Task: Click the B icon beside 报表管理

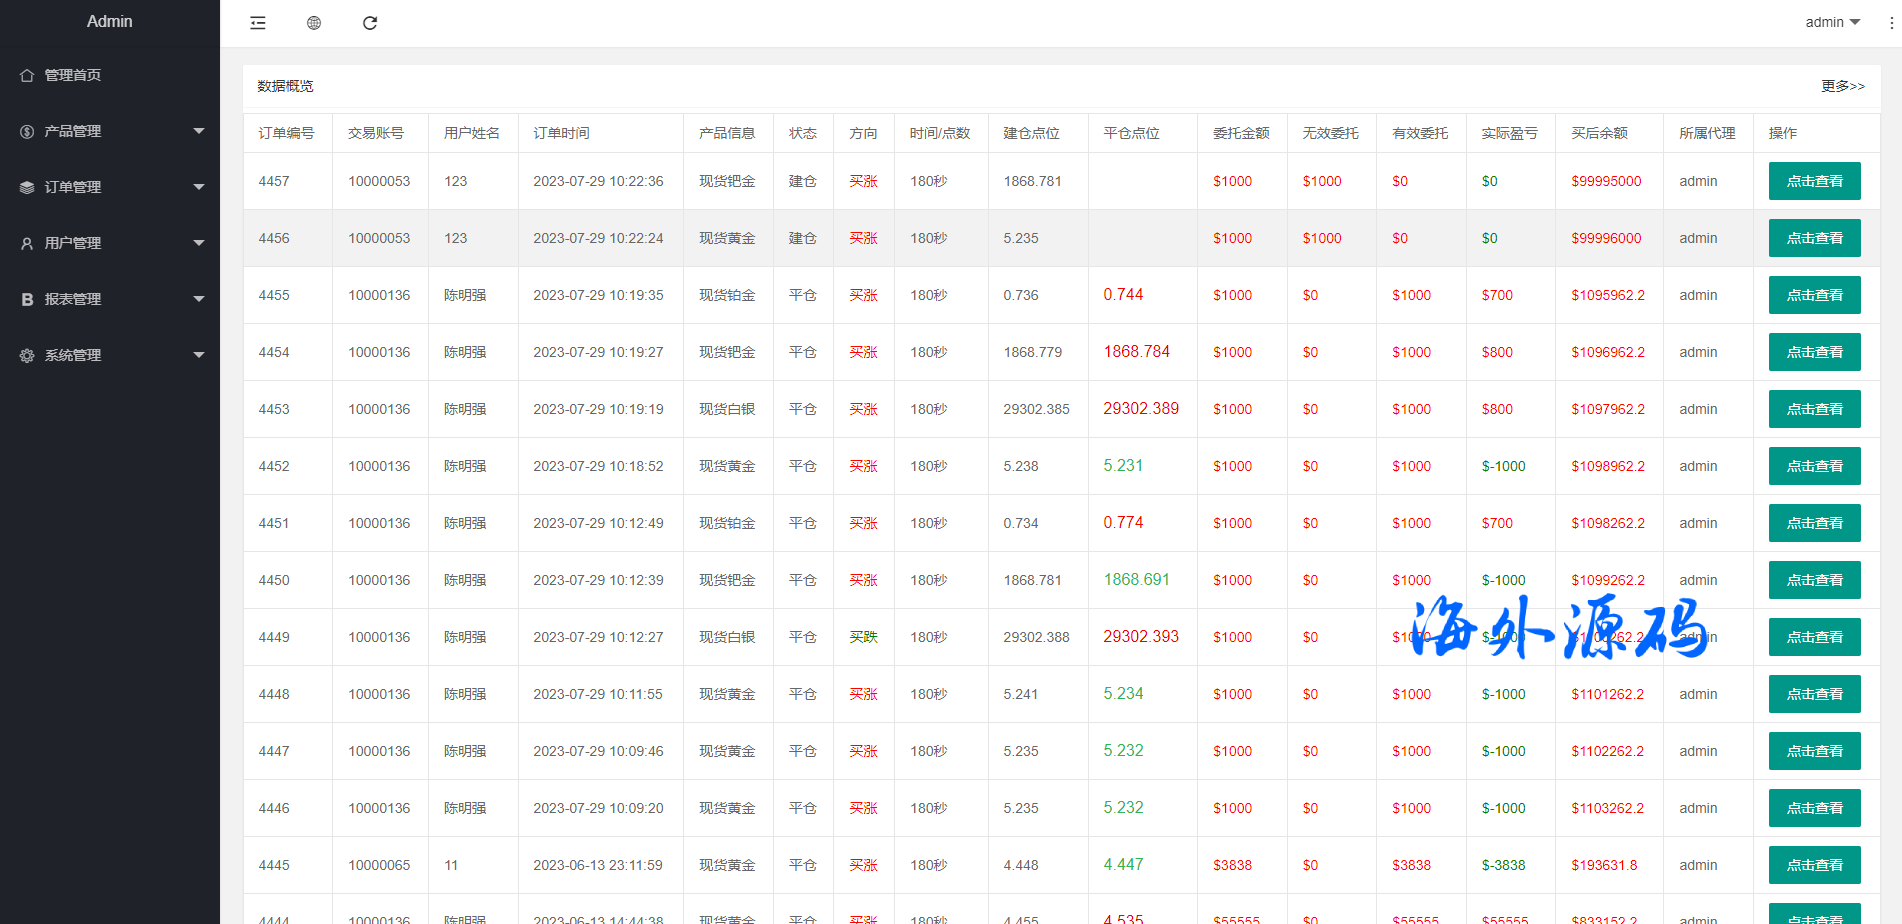Action: pos(27,299)
